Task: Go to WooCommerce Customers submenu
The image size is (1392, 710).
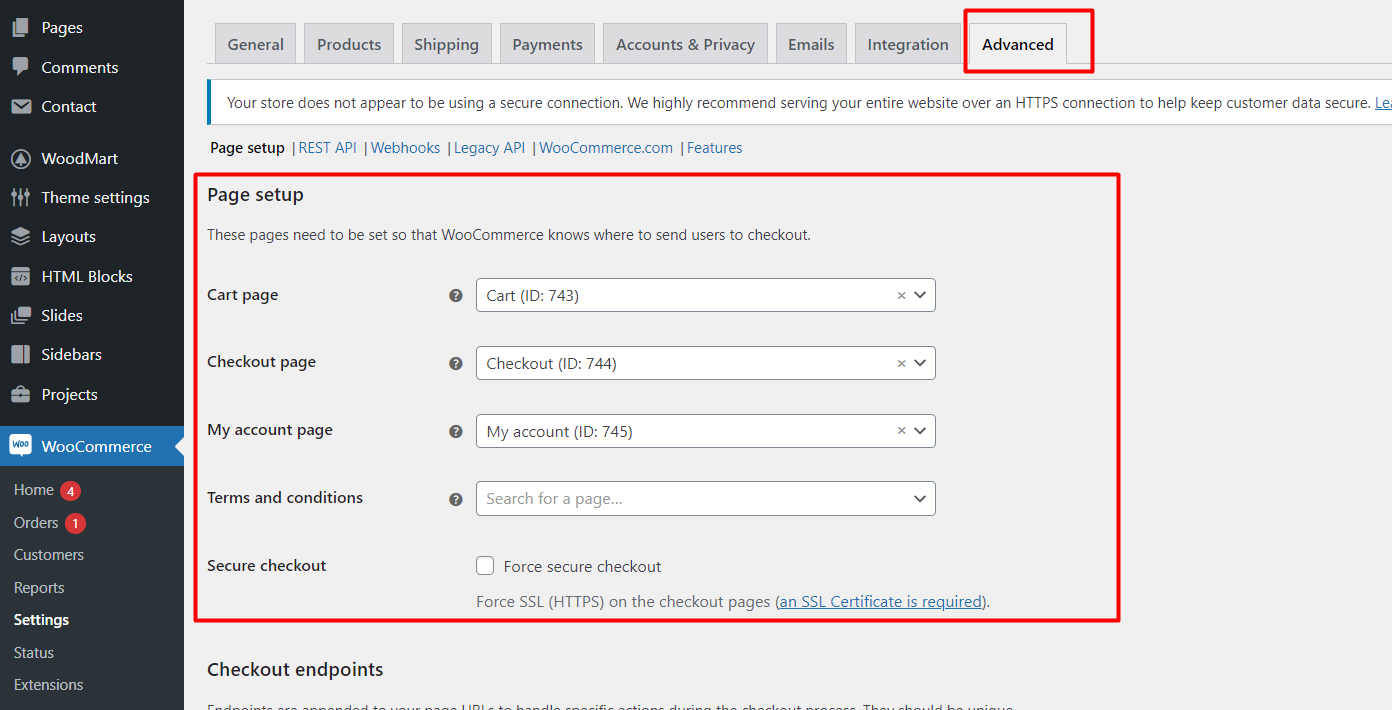Action: click(x=49, y=555)
